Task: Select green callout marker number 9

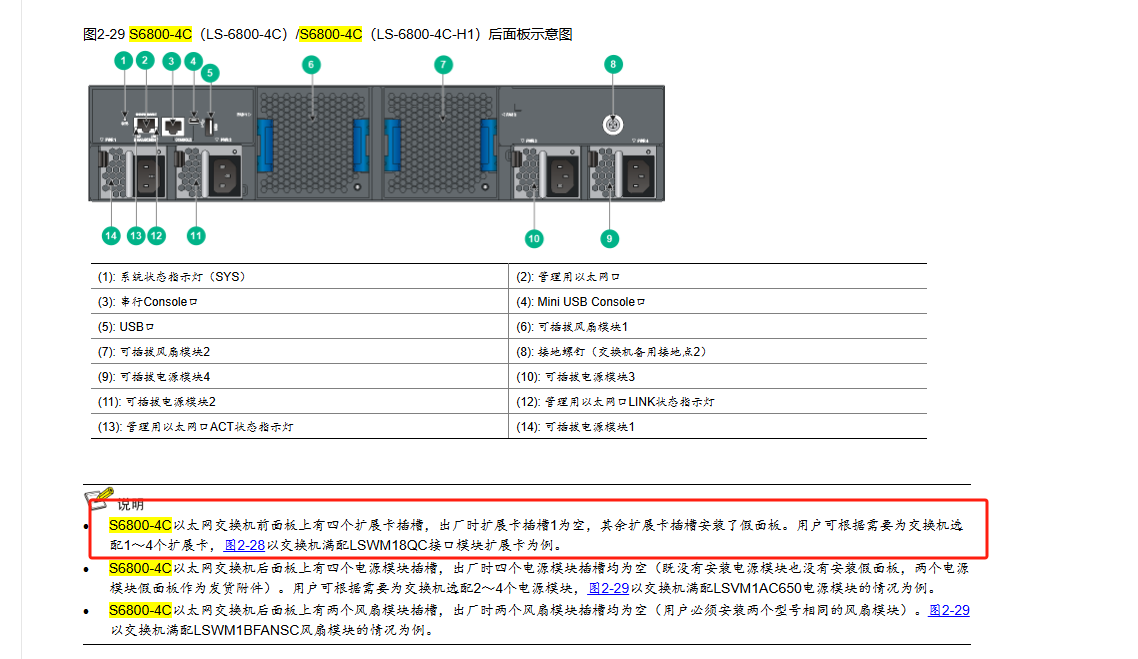Action: point(609,238)
